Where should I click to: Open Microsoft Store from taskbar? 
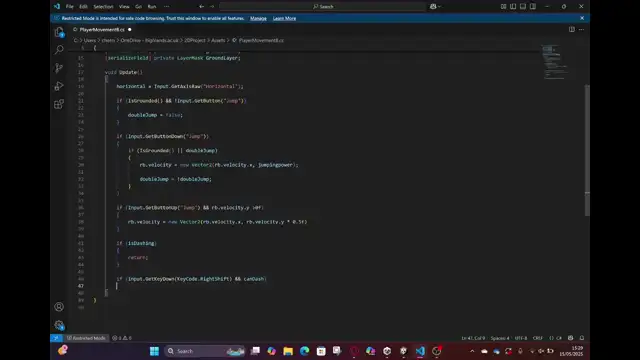(x=321, y=351)
